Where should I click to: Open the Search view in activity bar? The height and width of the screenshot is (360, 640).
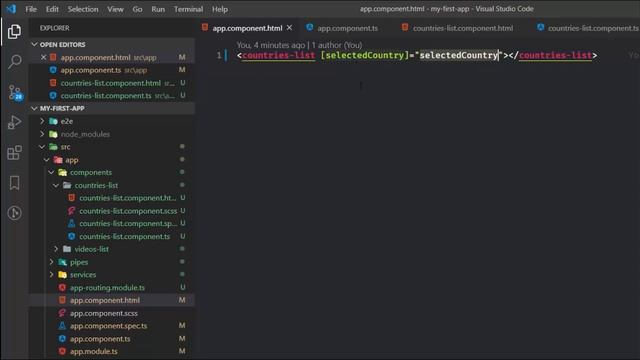tap(14, 62)
